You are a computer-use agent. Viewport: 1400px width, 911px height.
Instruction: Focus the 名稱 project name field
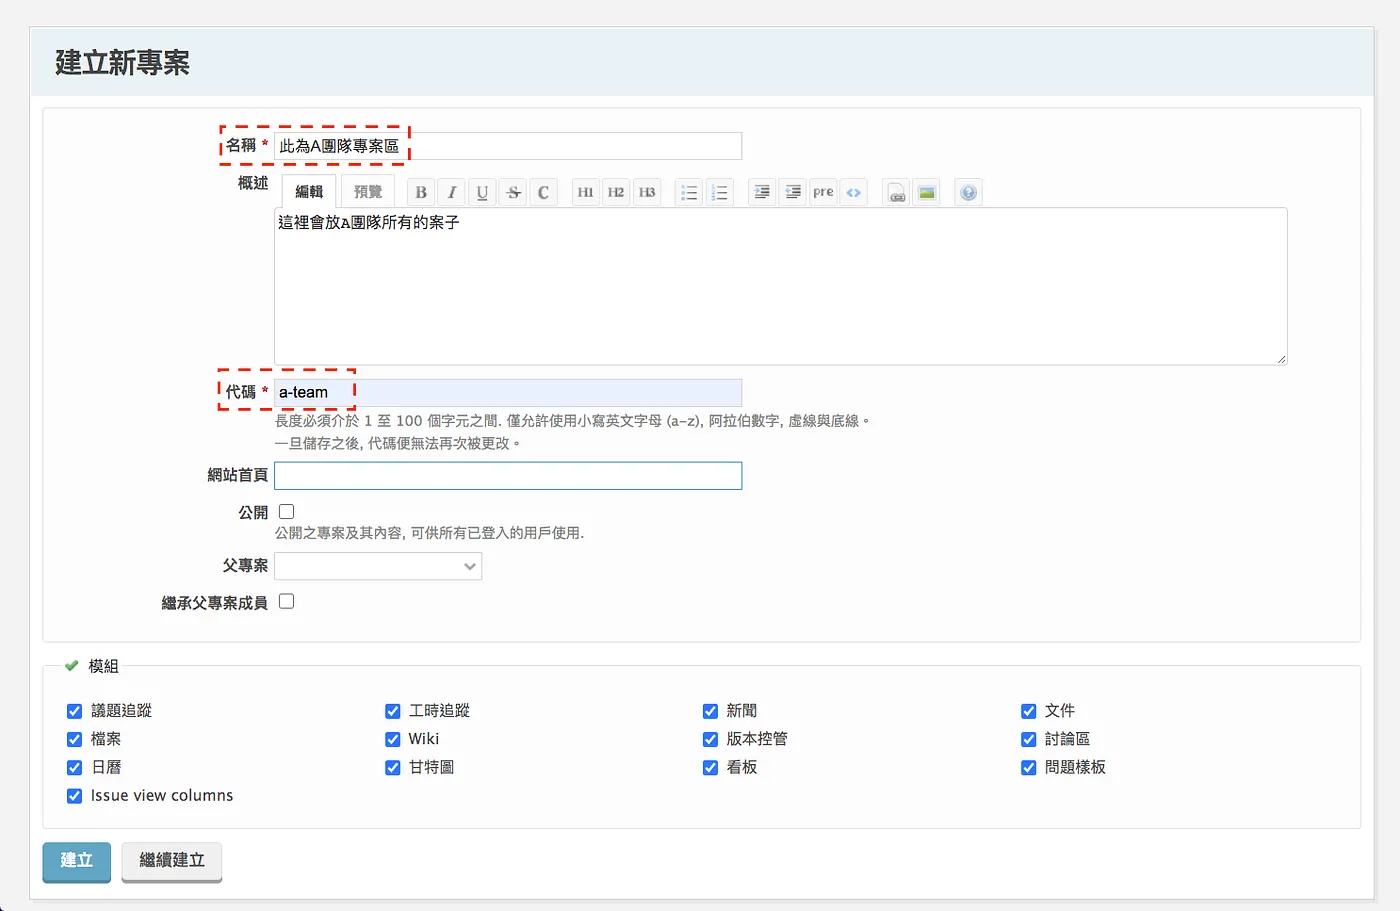pyautogui.click(x=508, y=146)
